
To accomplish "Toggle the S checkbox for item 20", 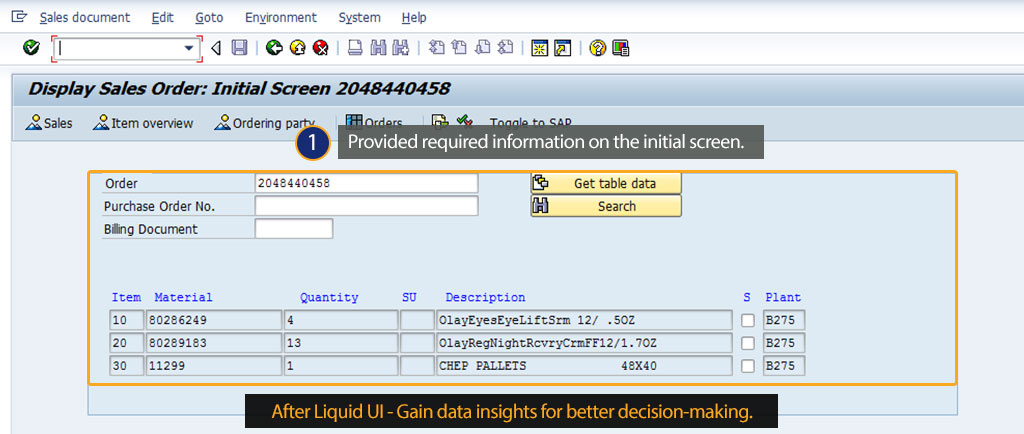I will click(748, 344).
